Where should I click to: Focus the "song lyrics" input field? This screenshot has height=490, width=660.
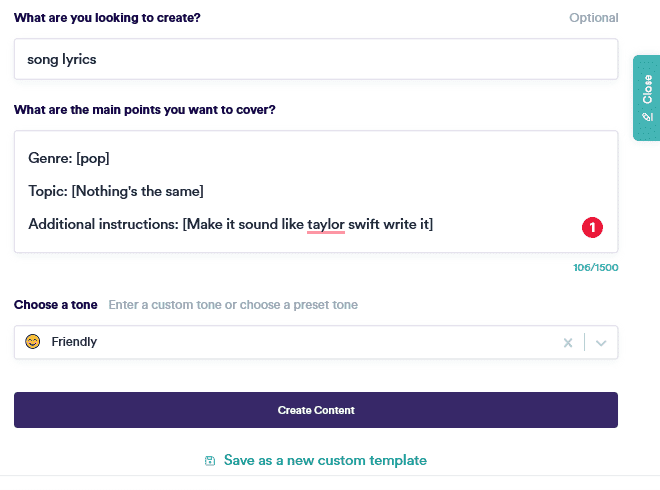point(315,59)
